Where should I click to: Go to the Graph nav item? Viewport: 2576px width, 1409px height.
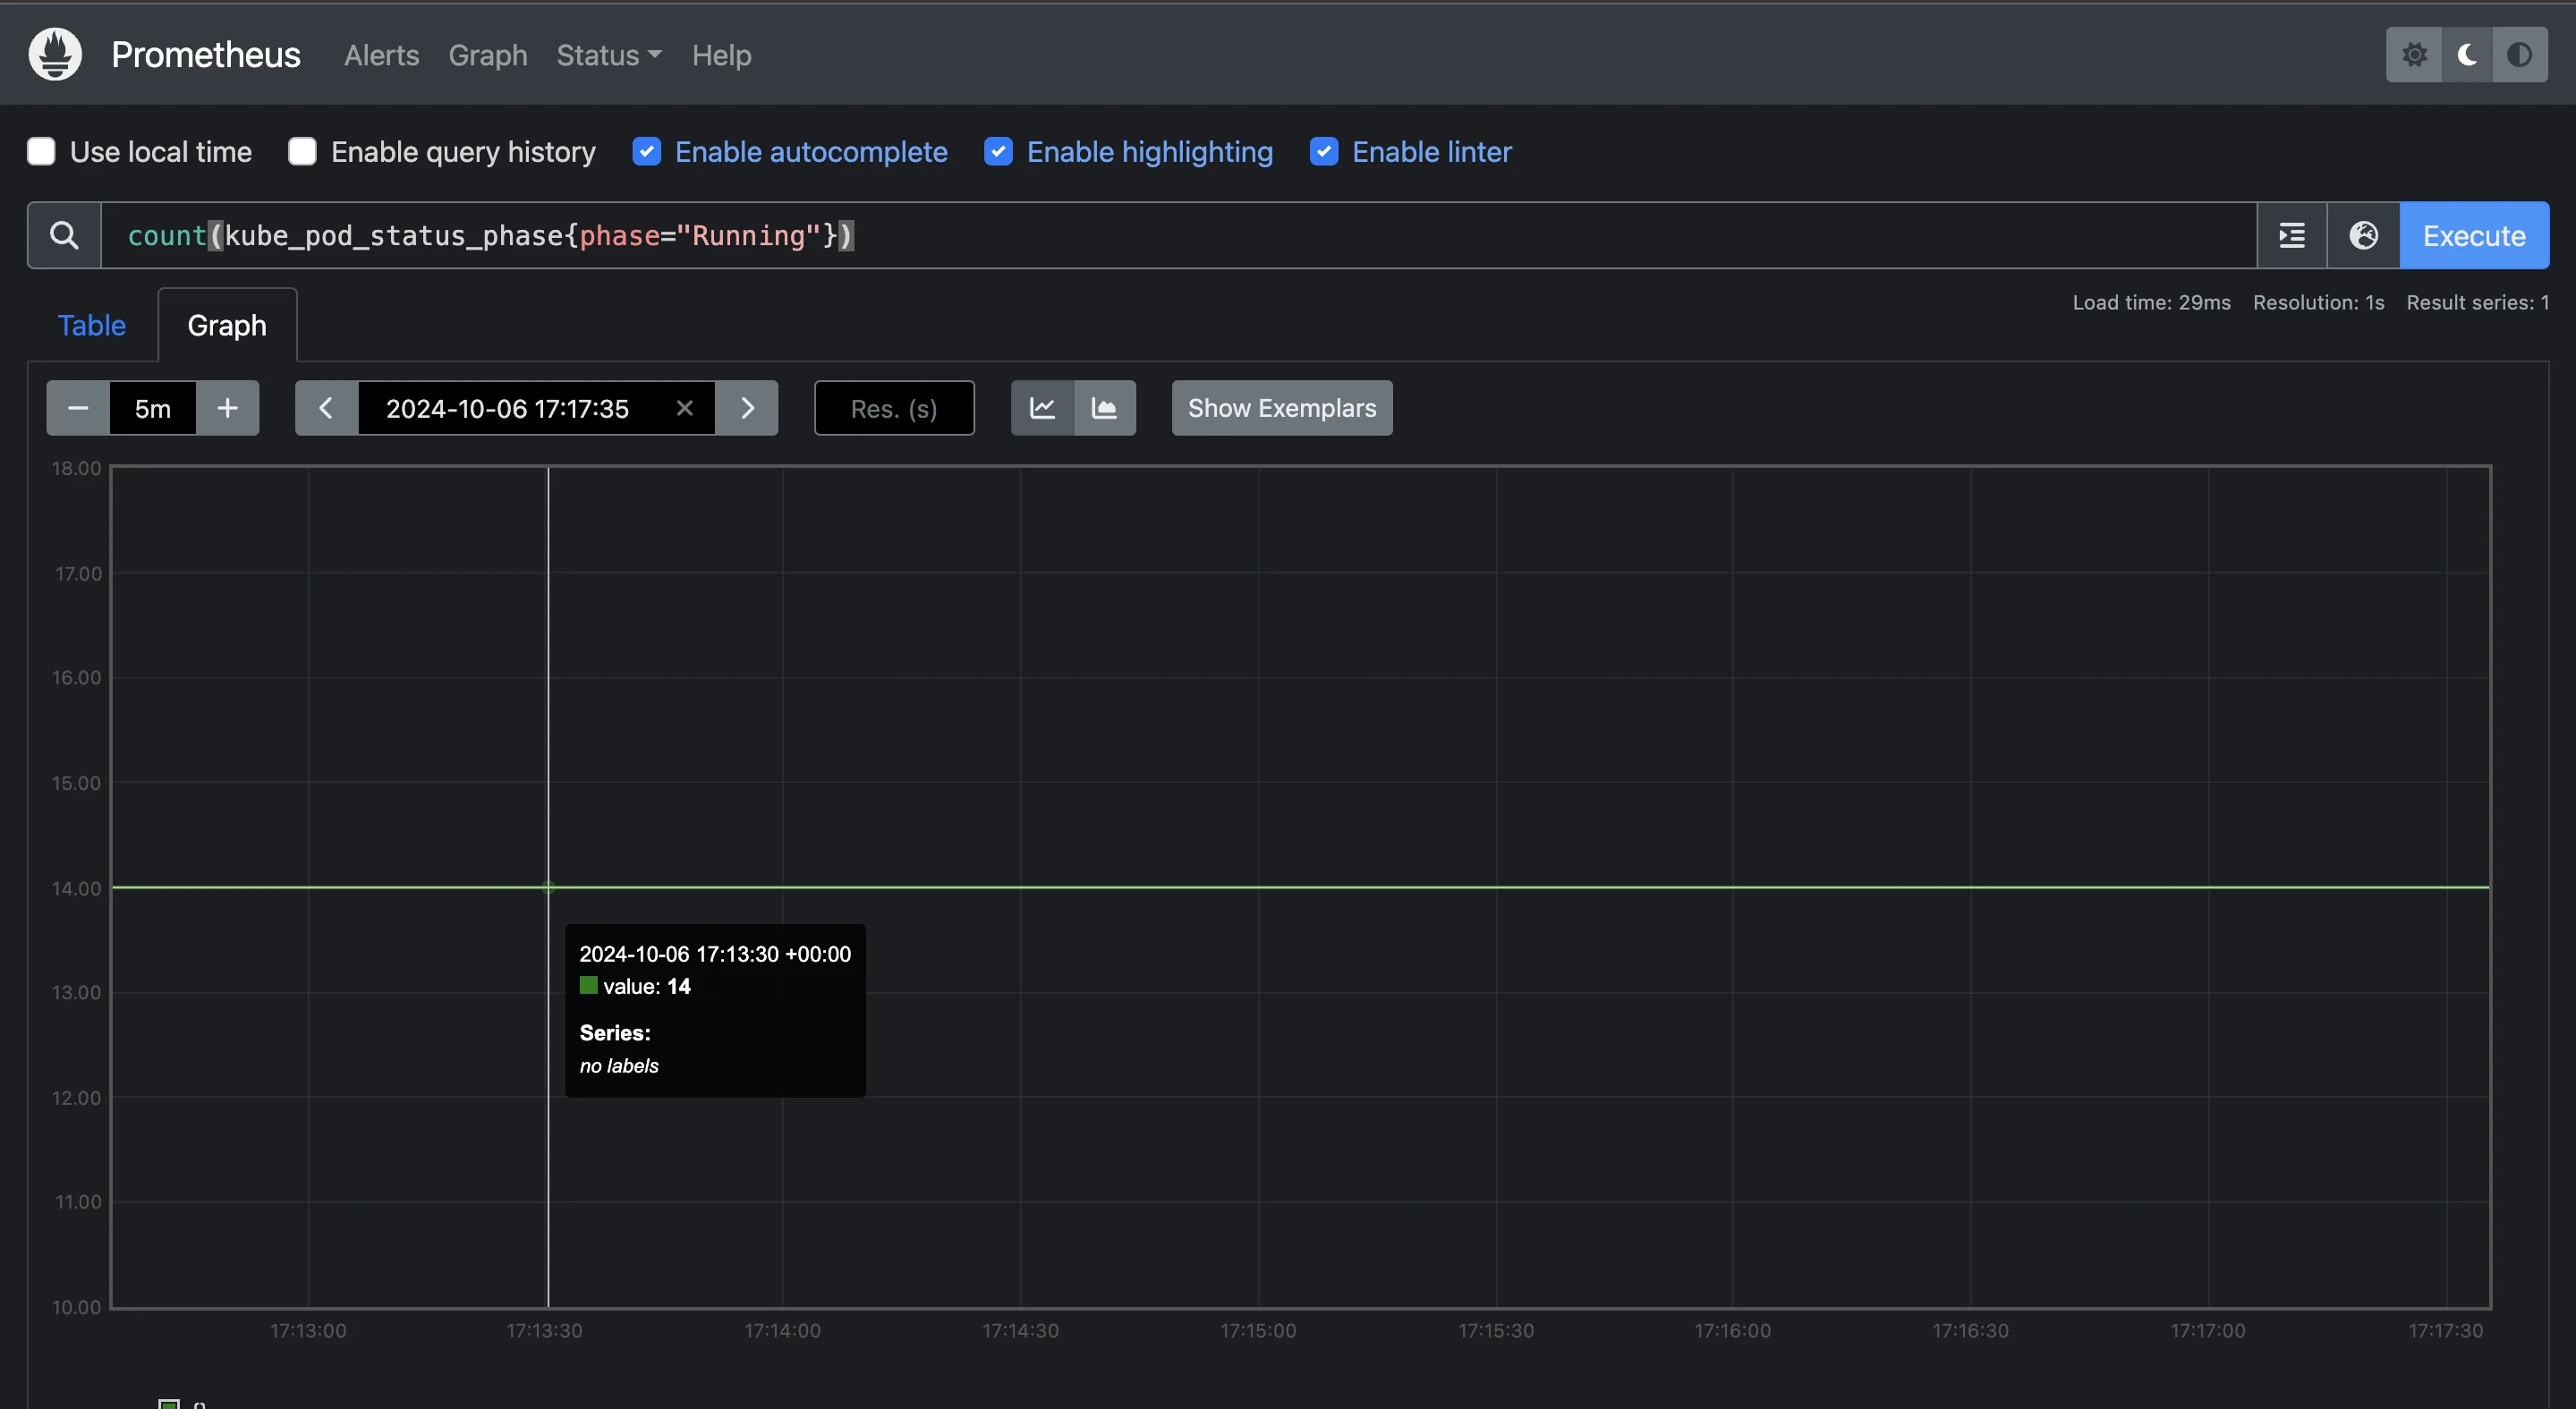pyautogui.click(x=487, y=55)
